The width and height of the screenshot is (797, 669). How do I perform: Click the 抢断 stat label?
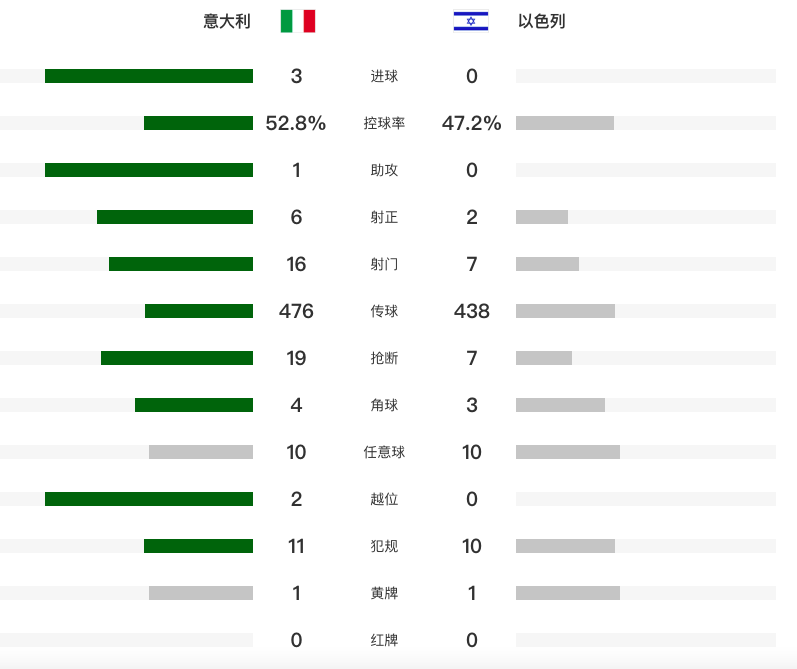click(384, 358)
